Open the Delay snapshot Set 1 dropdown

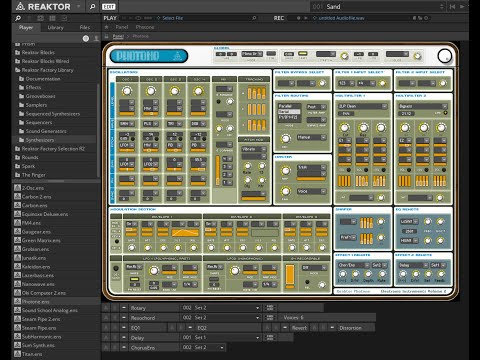tap(221, 338)
